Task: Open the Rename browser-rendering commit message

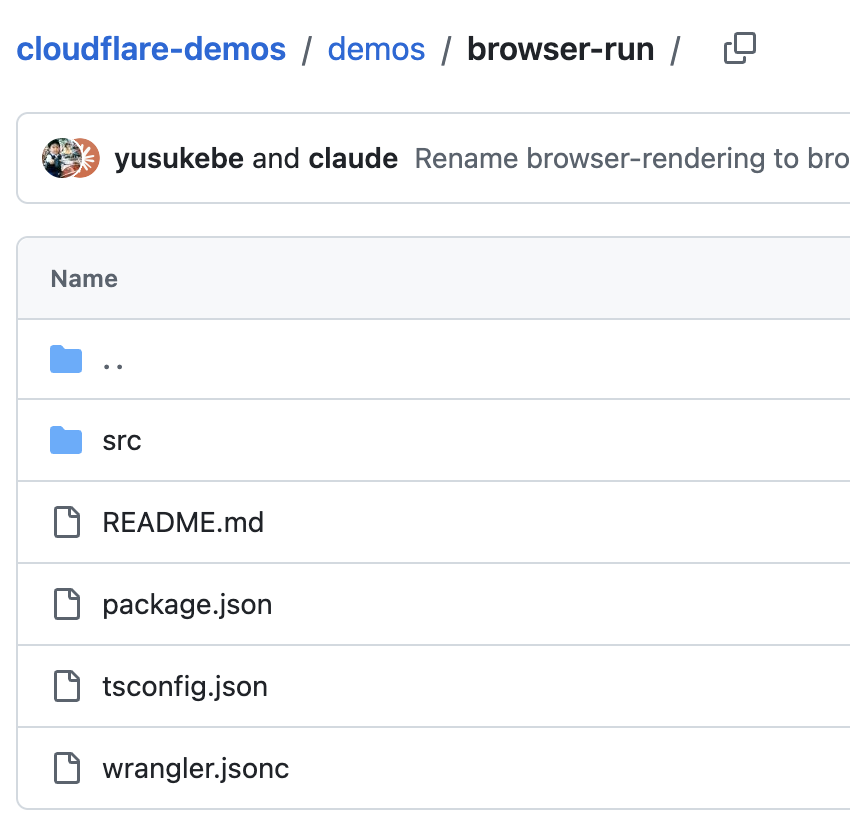Action: 632,159
